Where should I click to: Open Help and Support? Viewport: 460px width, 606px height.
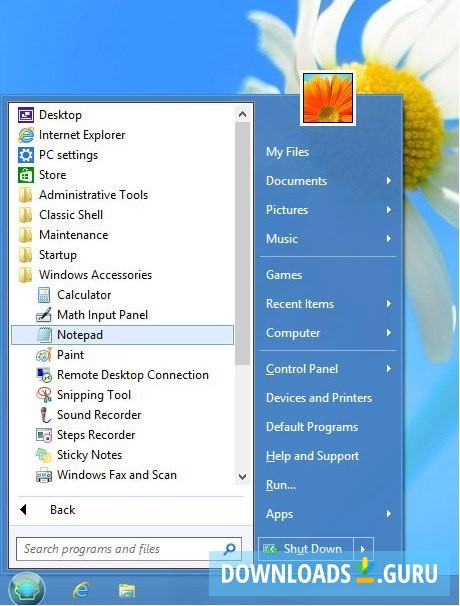click(x=312, y=456)
